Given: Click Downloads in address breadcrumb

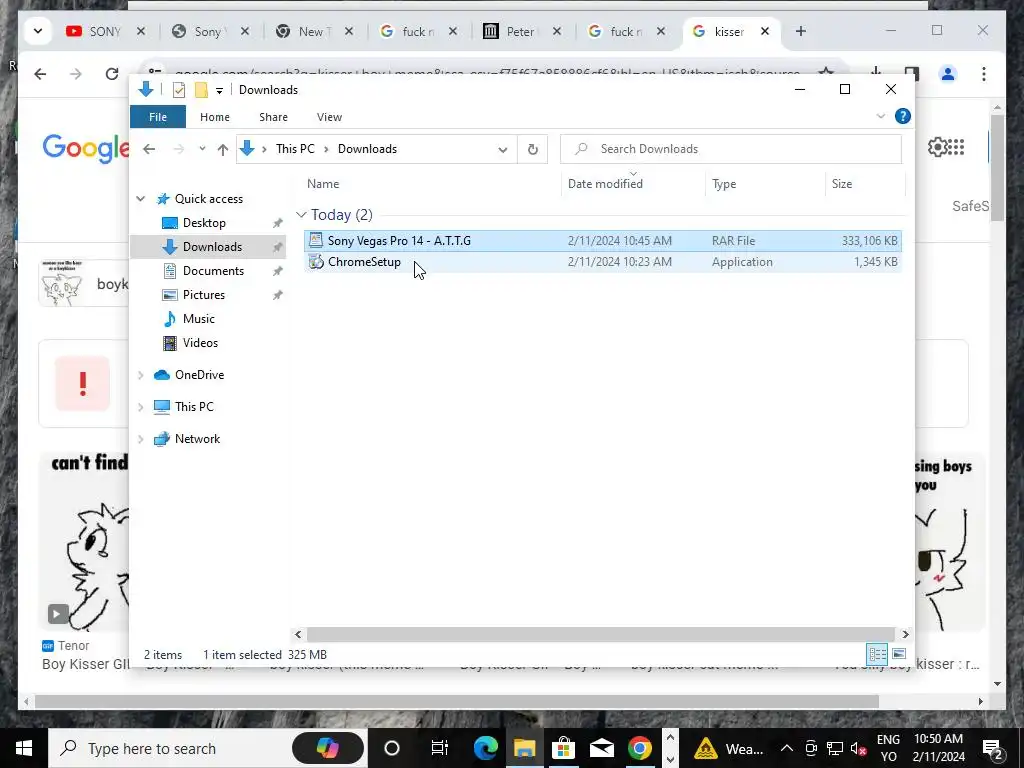Looking at the screenshot, I should coord(367,149).
